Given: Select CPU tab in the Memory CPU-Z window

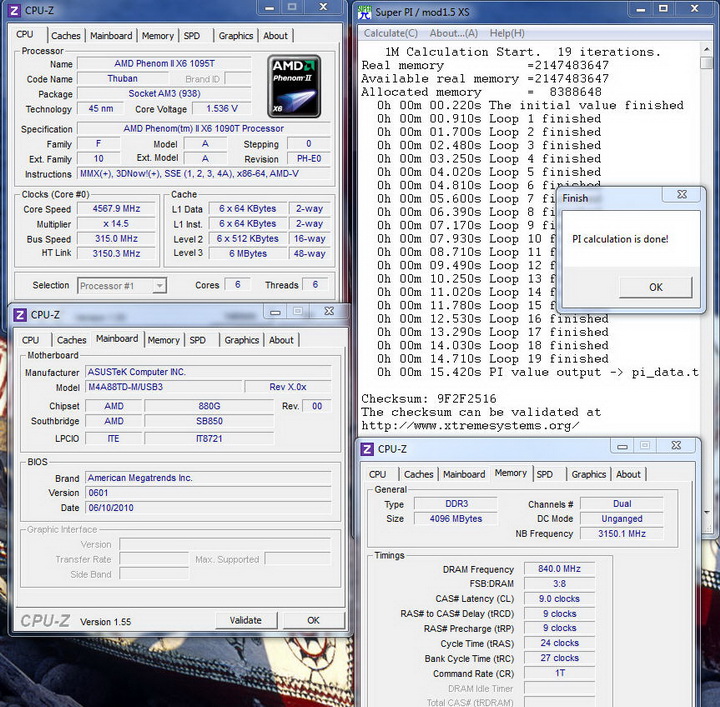Looking at the screenshot, I should [x=378, y=474].
